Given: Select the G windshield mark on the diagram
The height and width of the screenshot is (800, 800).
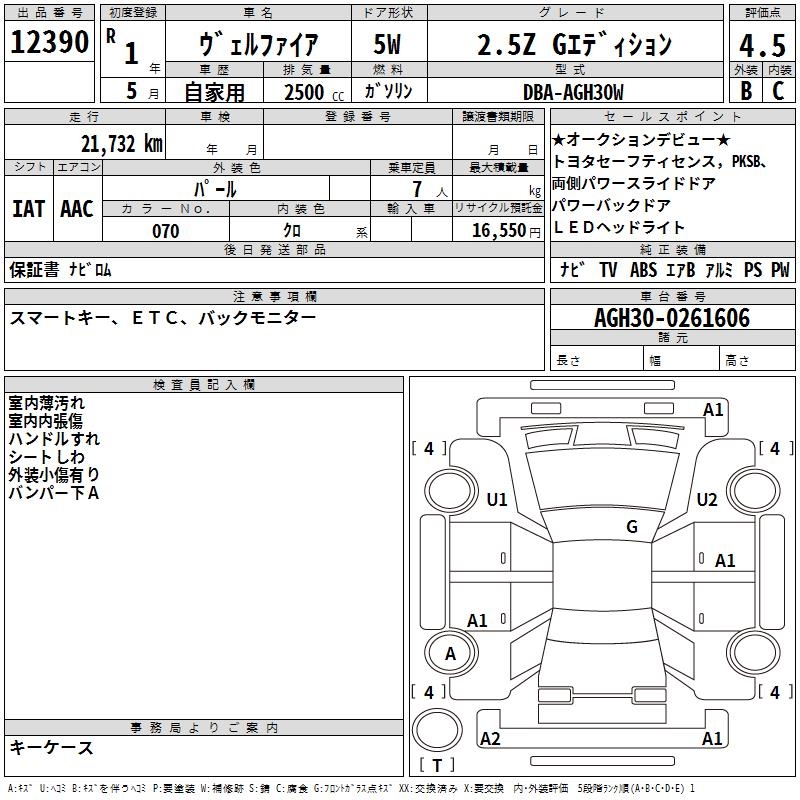Looking at the screenshot, I should click(x=631, y=527).
